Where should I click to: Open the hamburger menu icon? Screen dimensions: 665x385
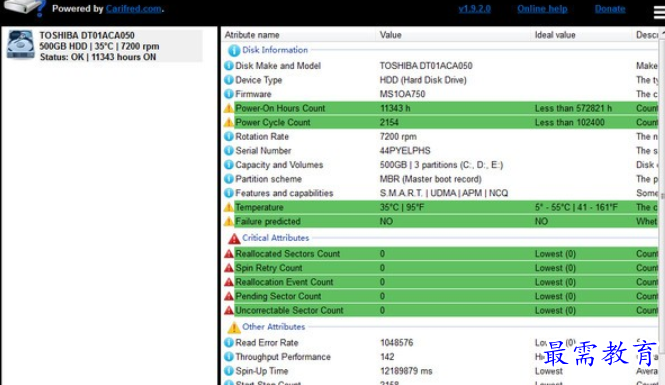659,12
